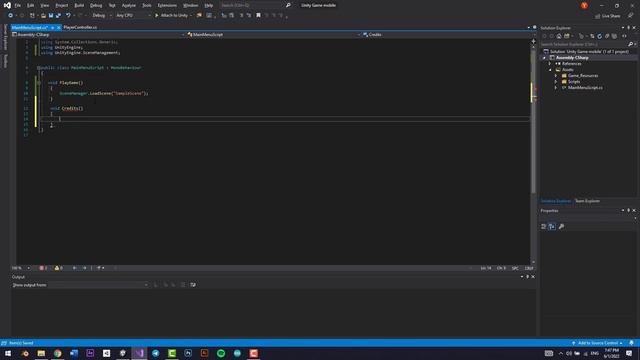Open Telegram from the taskbar
The width and height of the screenshot is (640, 360).
156,353
